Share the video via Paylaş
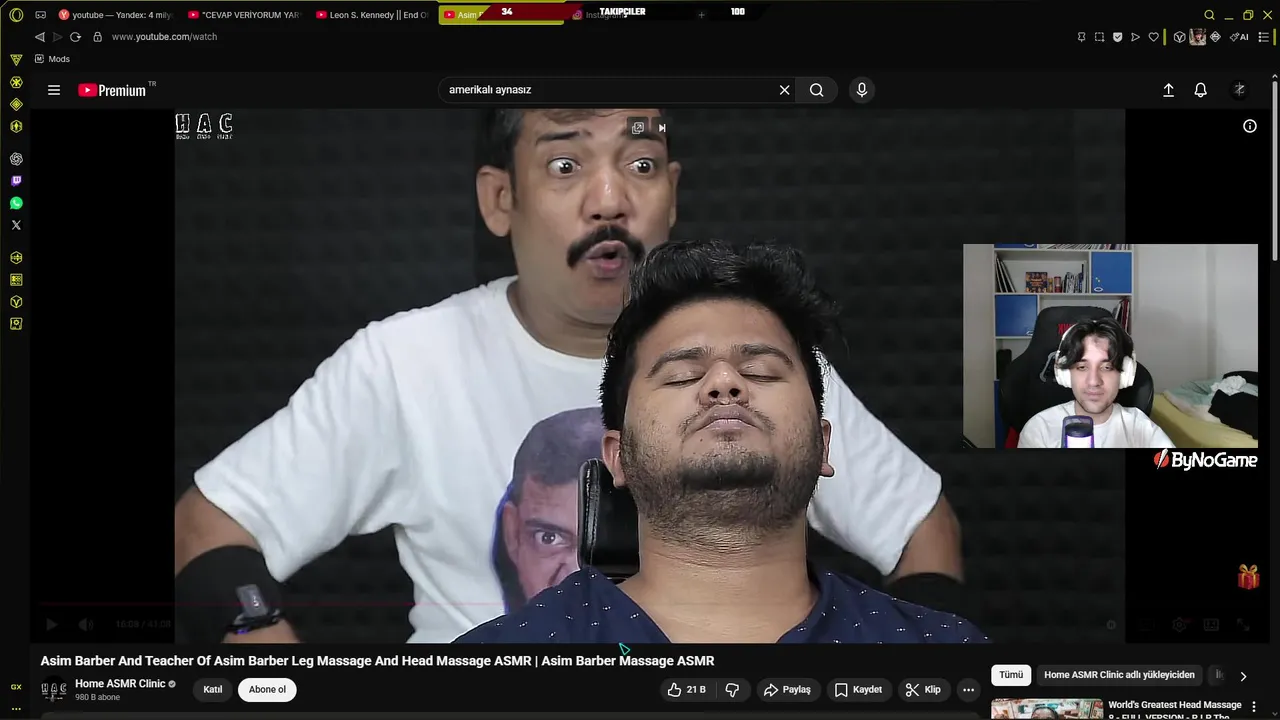This screenshot has height=720, width=1280. point(787,689)
